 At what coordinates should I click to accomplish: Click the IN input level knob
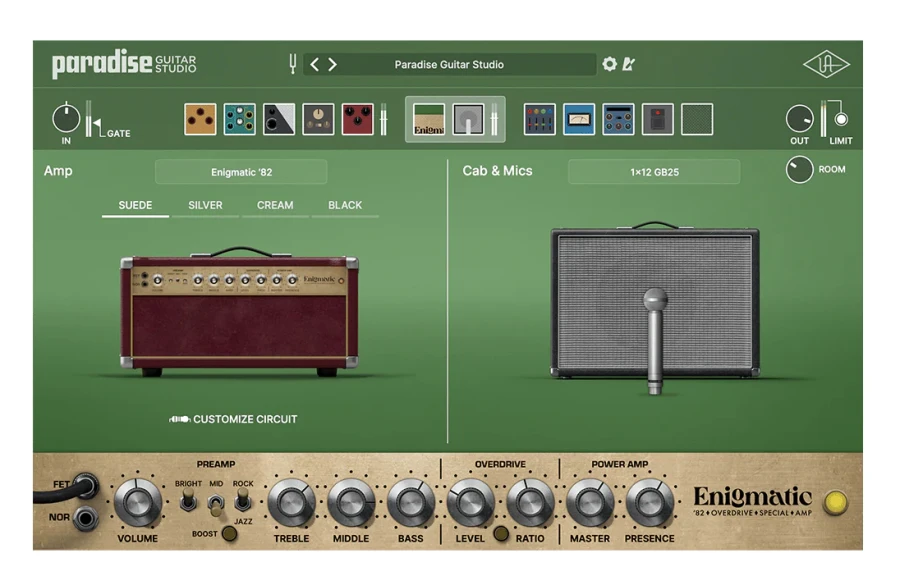(66, 119)
